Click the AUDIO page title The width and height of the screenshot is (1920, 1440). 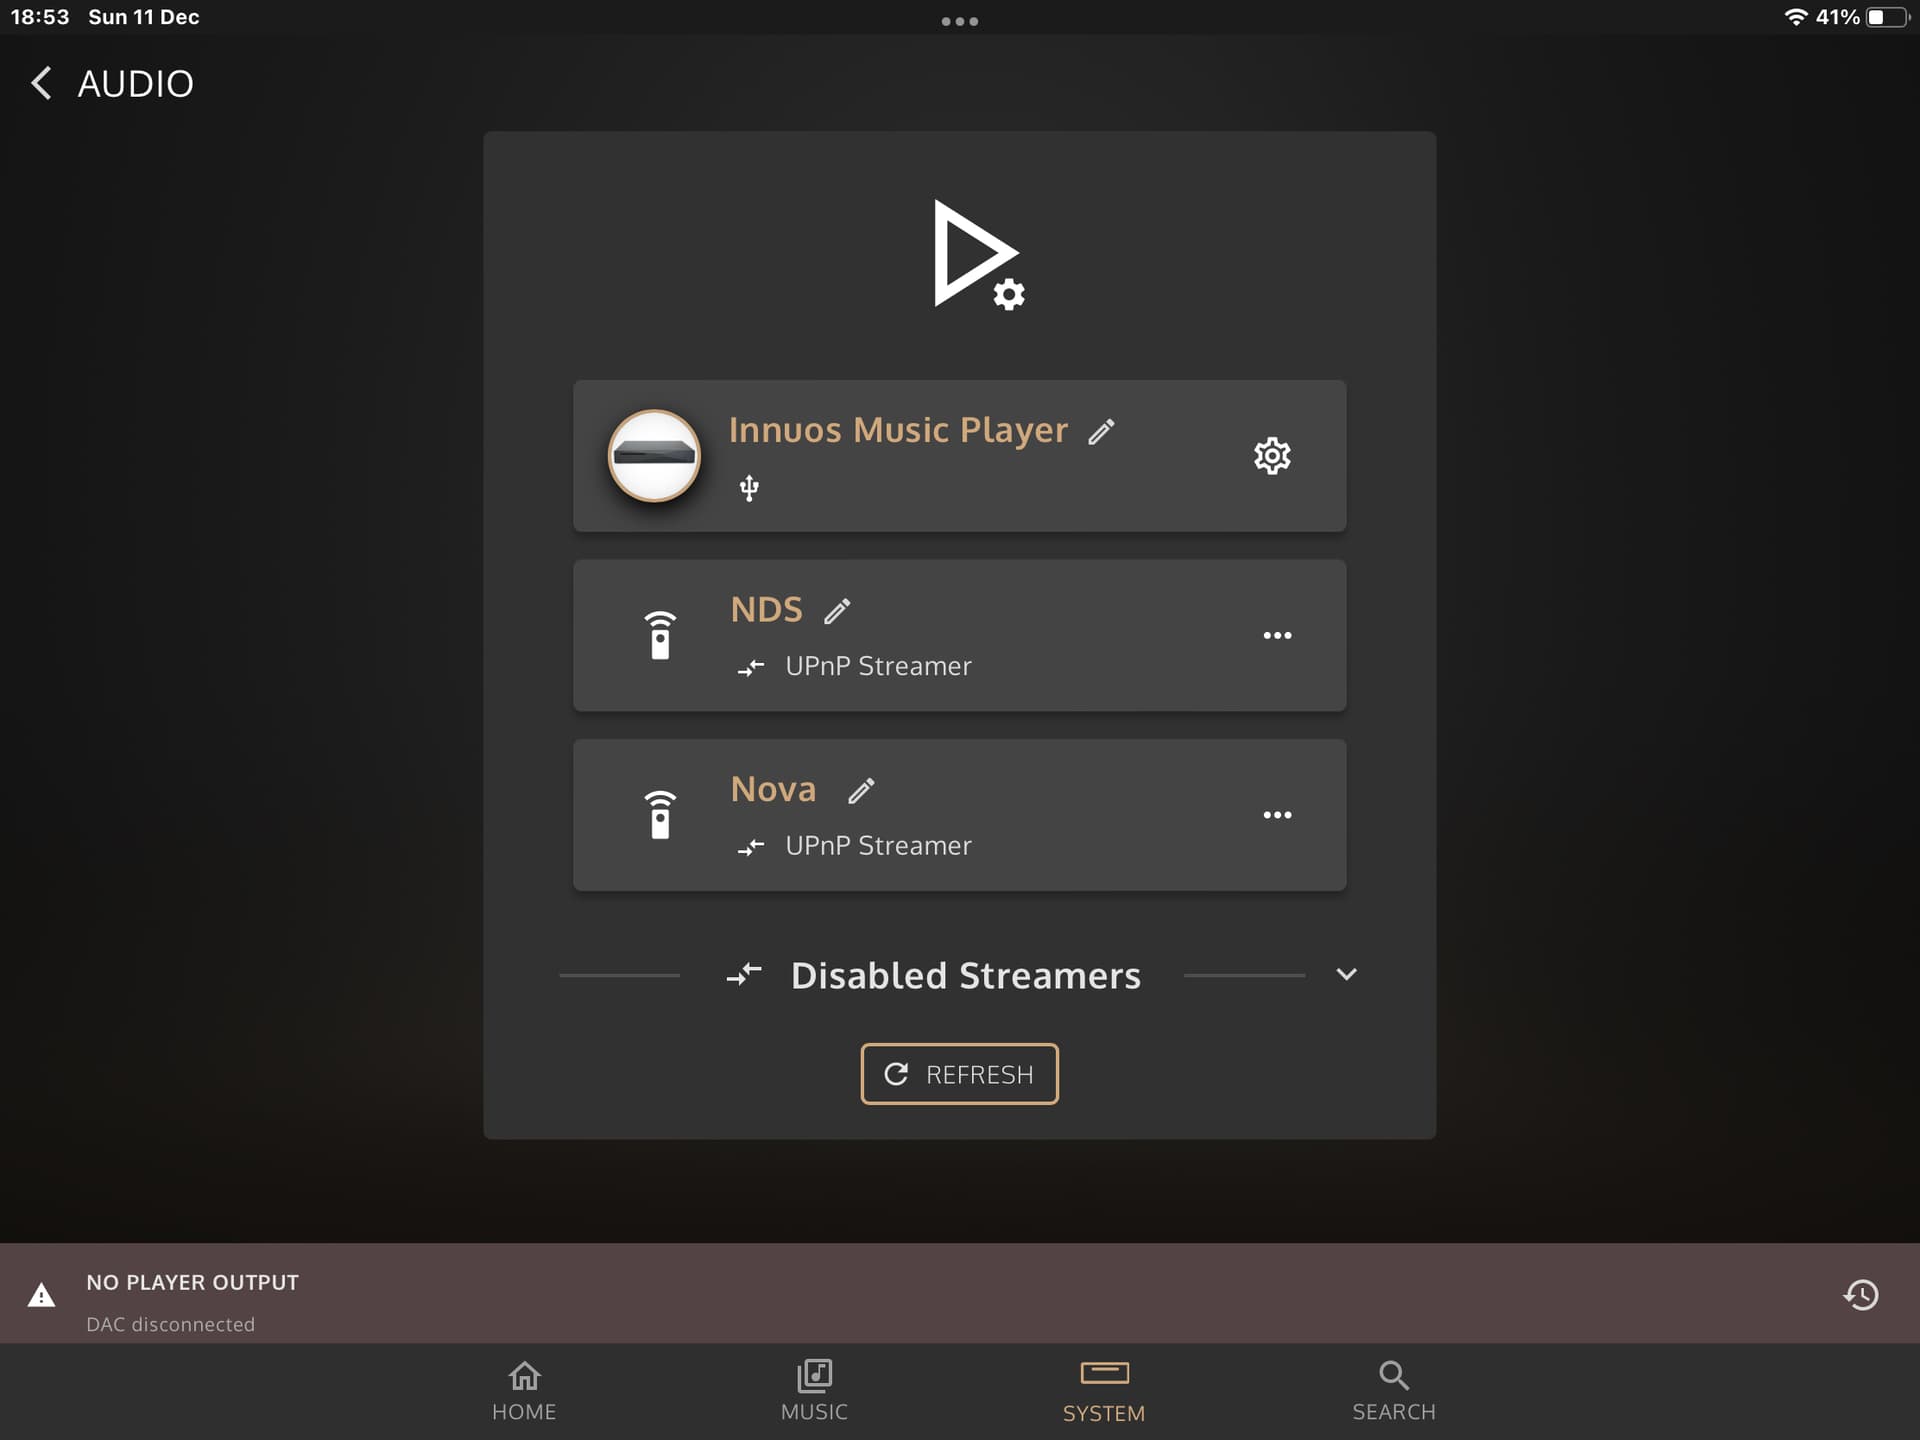136,84
